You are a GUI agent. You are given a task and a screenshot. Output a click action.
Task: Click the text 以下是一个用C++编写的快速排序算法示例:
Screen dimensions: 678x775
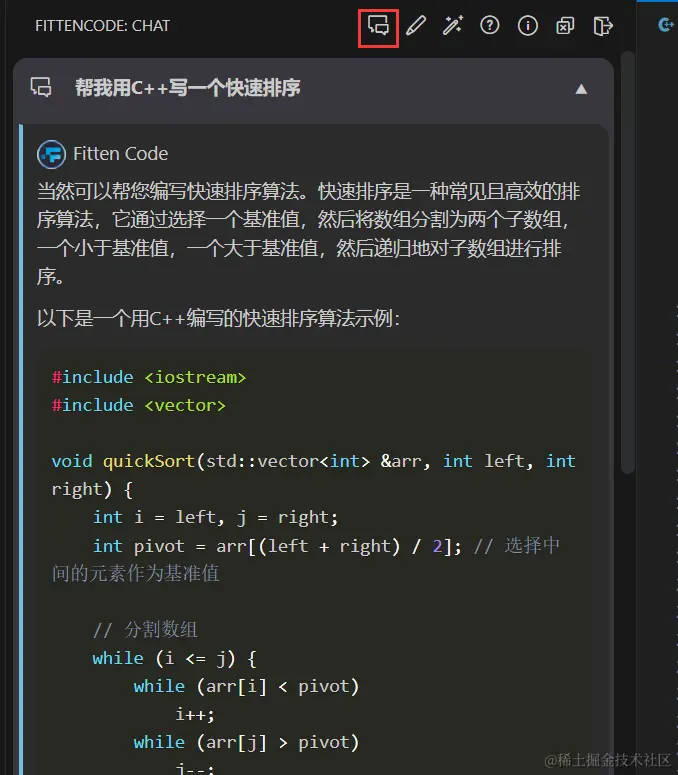pos(218,318)
